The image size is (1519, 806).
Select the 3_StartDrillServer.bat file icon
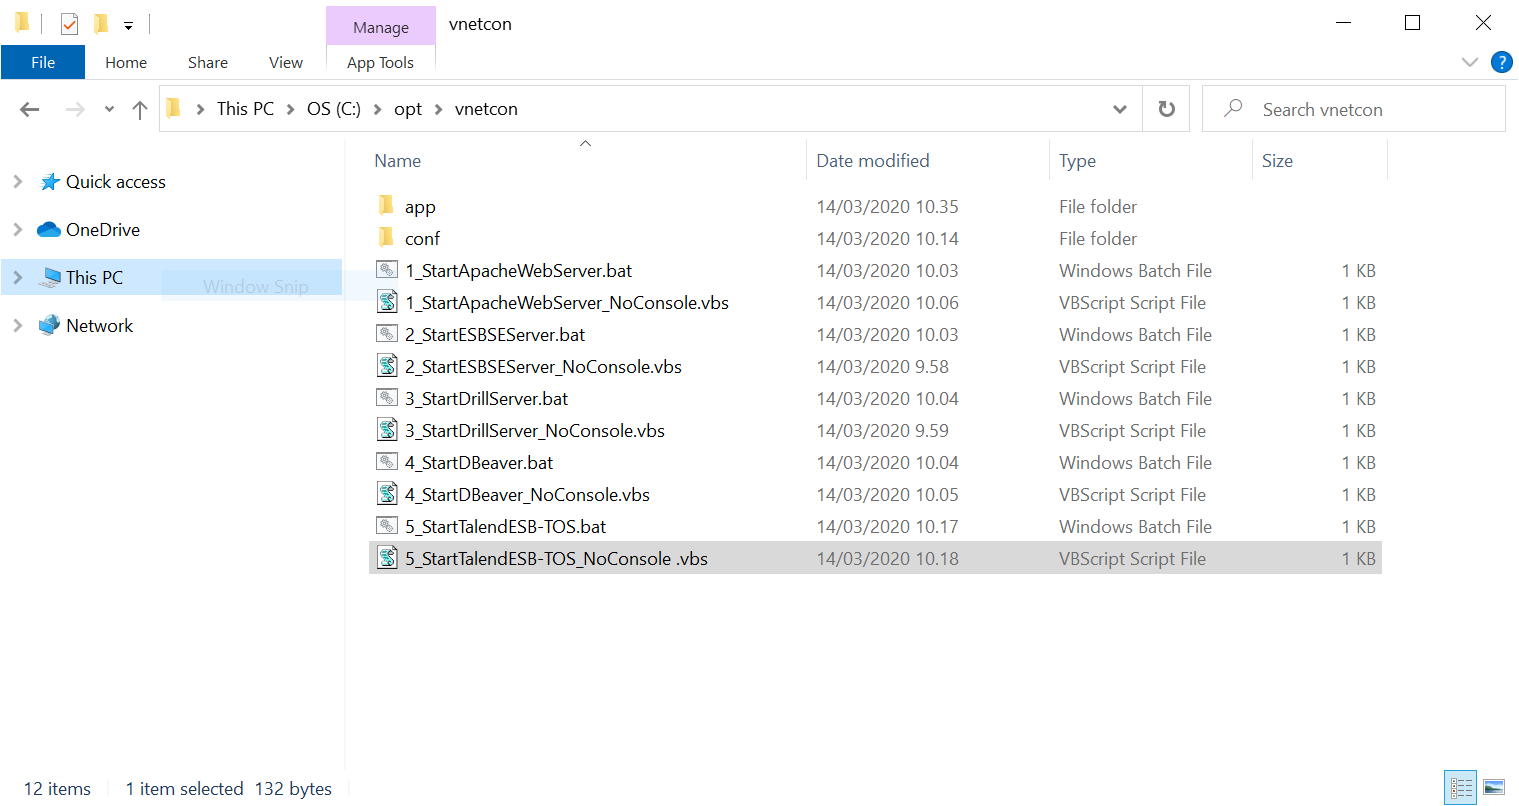tap(387, 398)
